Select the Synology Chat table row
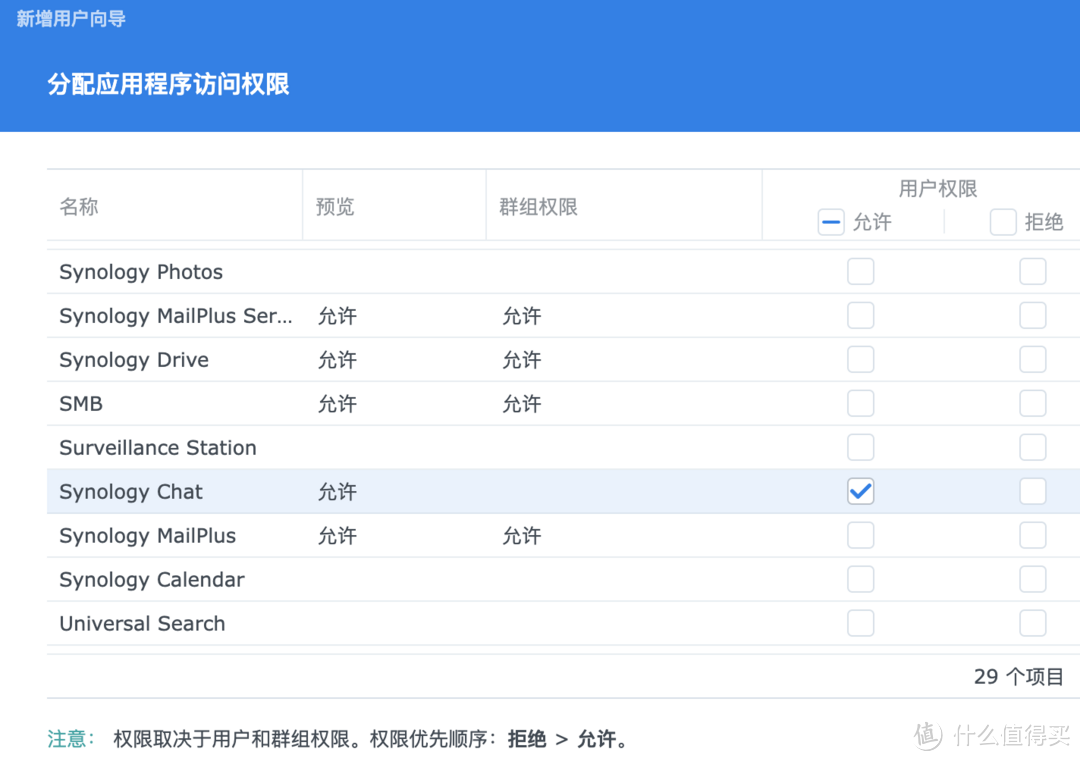 click(x=400, y=491)
